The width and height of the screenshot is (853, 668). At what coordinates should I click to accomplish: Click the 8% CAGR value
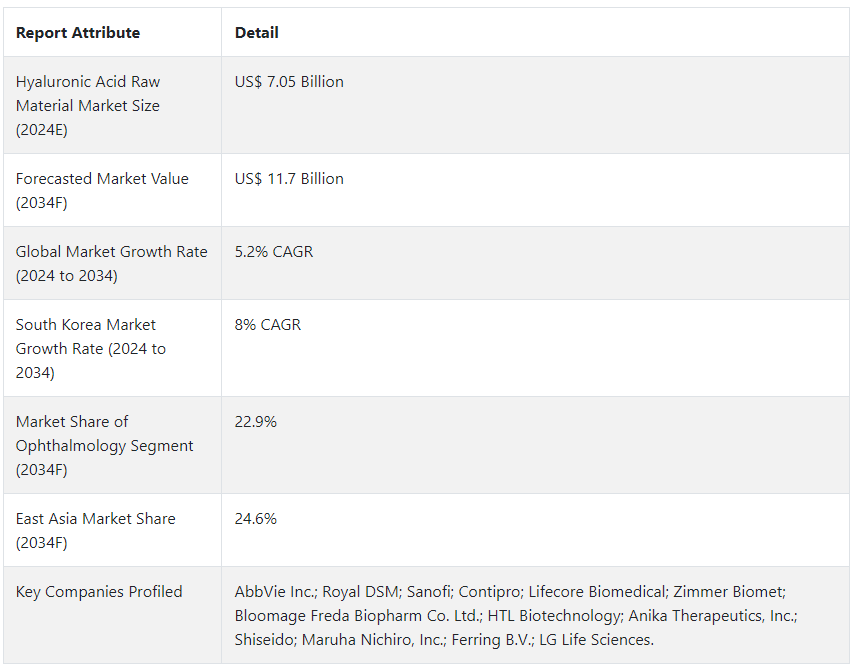(x=268, y=325)
